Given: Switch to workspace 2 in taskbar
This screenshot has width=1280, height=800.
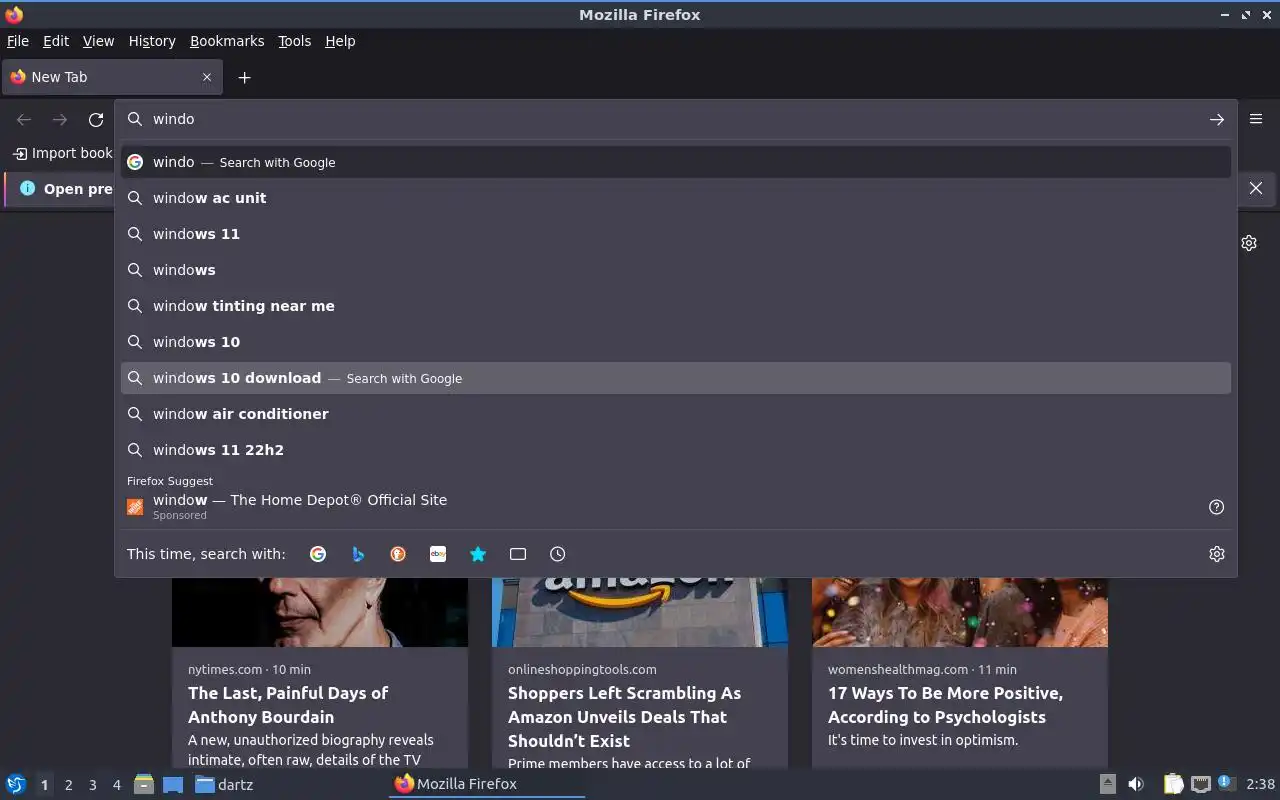Looking at the screenshot, I should [x=68, y=785].
